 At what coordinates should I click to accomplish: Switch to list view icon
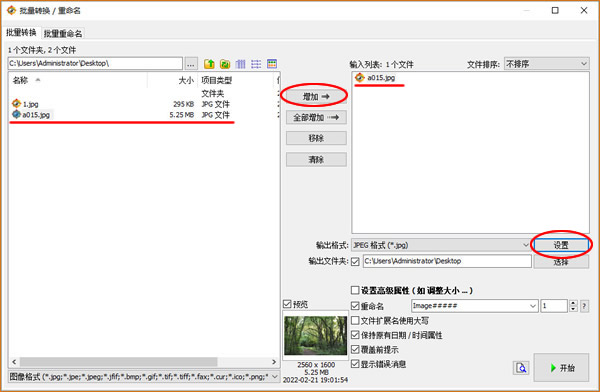256,64
